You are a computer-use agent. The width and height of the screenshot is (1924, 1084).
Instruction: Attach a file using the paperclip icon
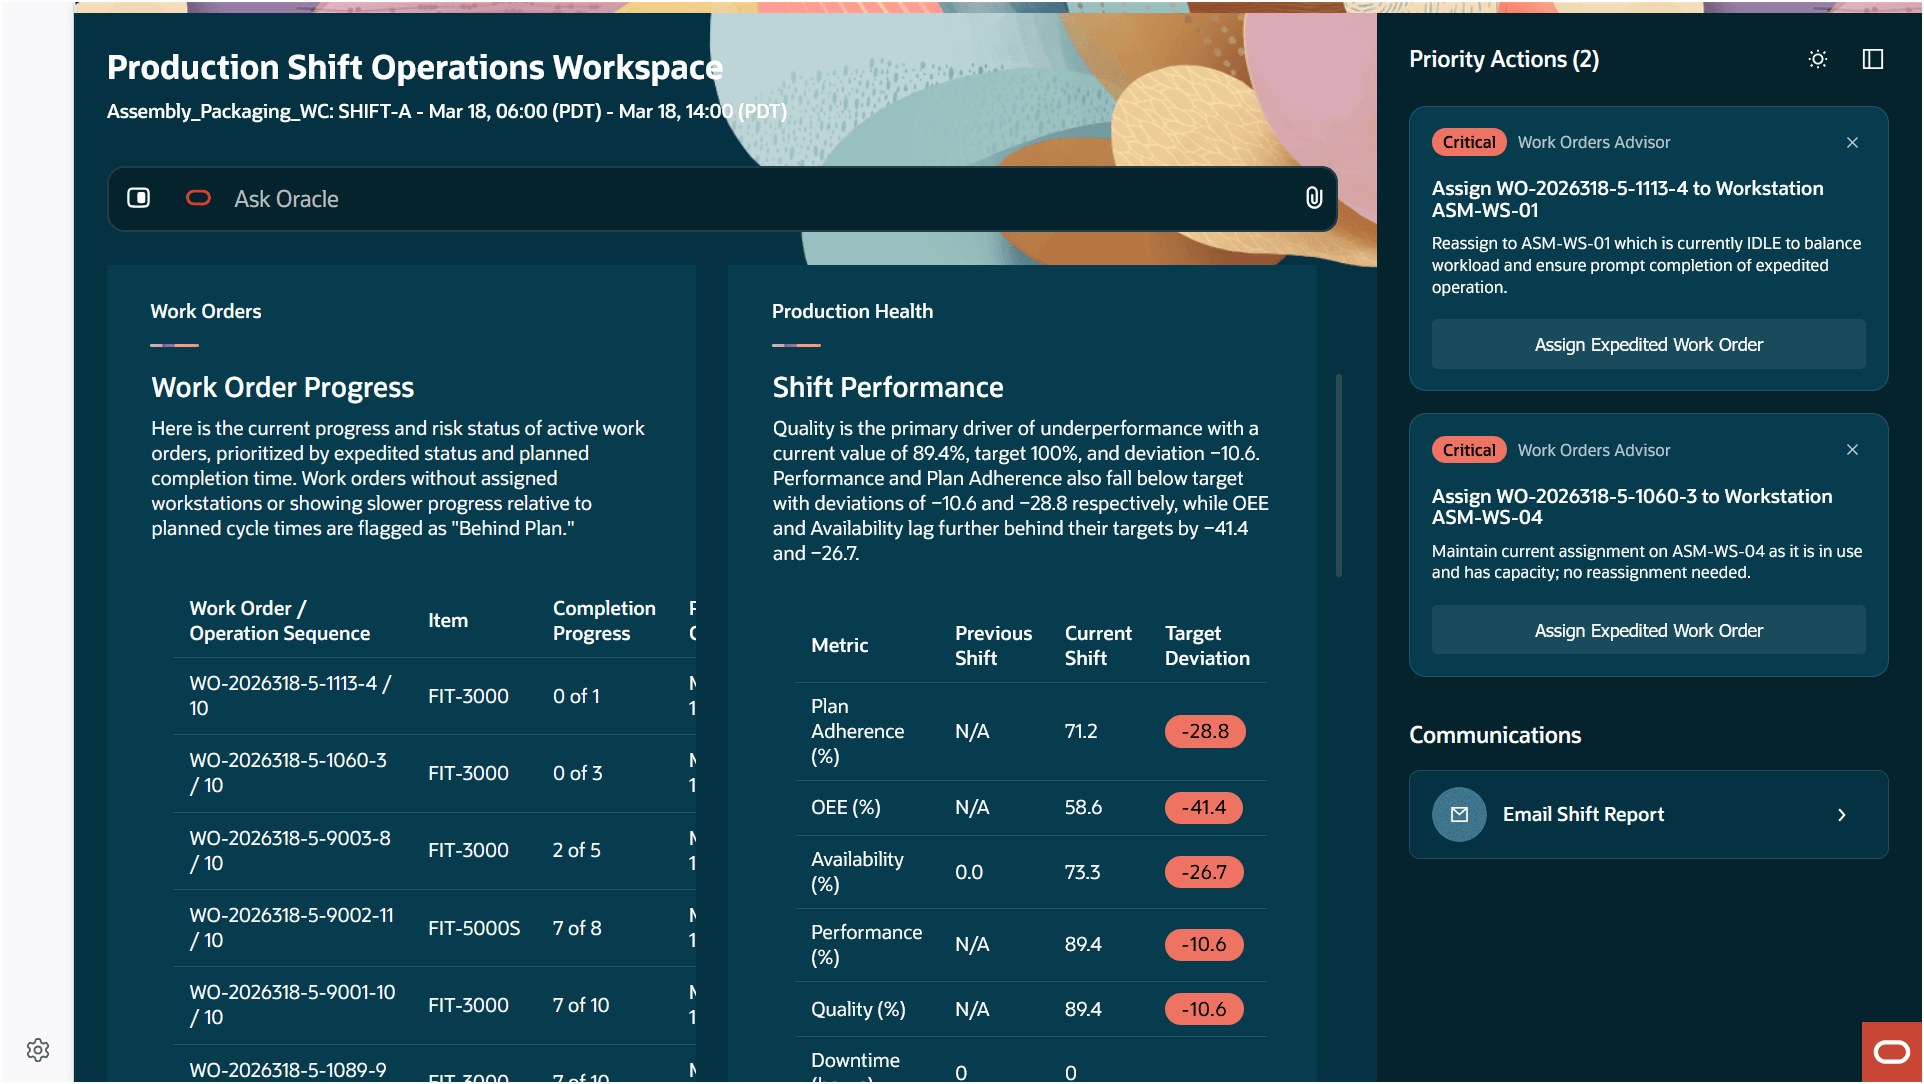[x=1313, y=198]
